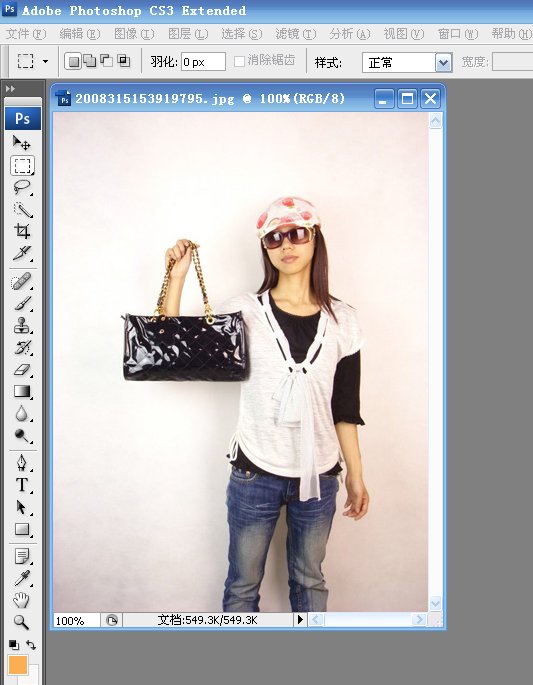The height and width of the screenshot is (685, 533).
Task: Select the Healing Brush tool
Action: [22, 281]
